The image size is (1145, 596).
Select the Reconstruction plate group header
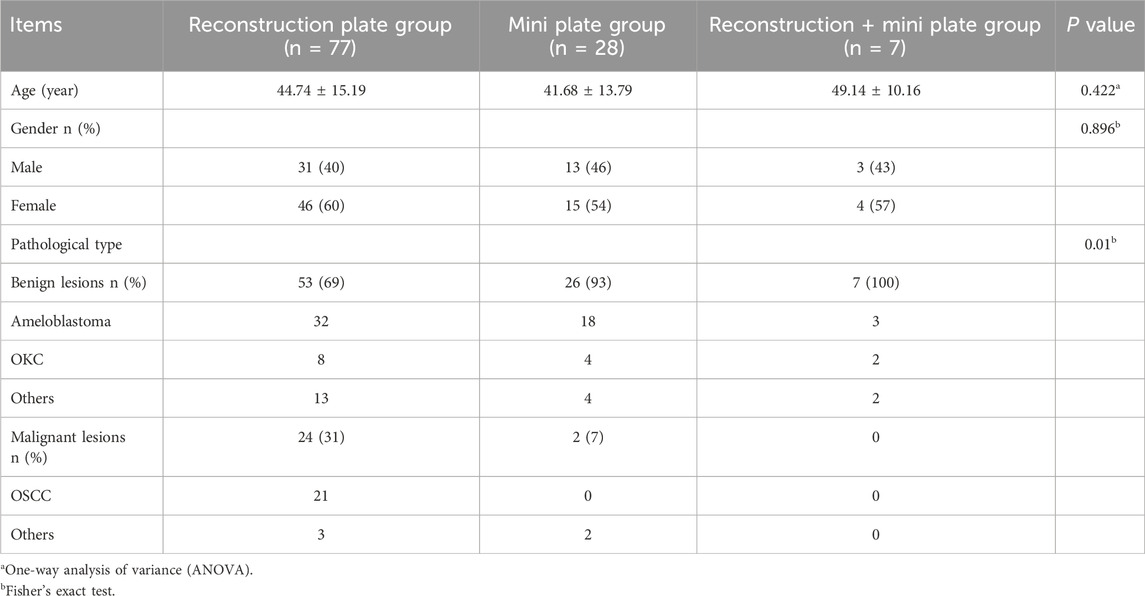pos(322,35)
